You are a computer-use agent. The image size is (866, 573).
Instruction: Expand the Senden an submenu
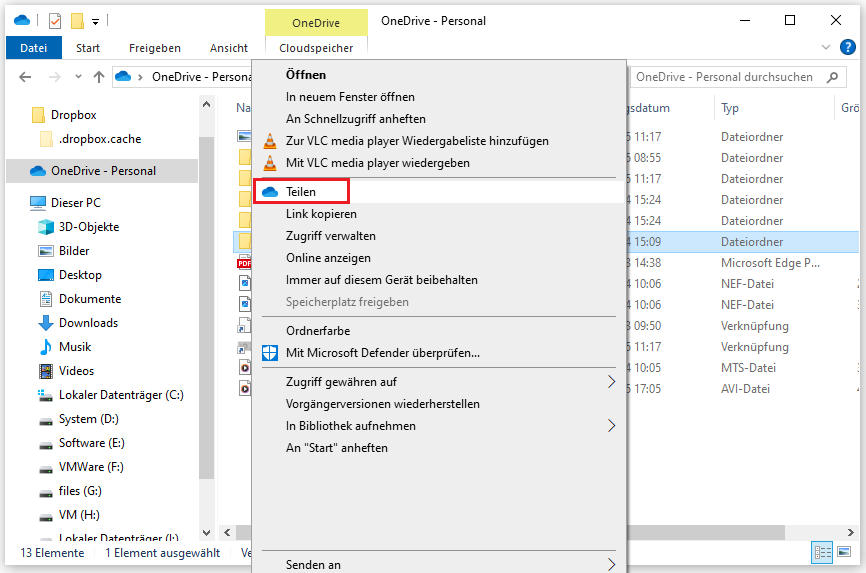439,564
